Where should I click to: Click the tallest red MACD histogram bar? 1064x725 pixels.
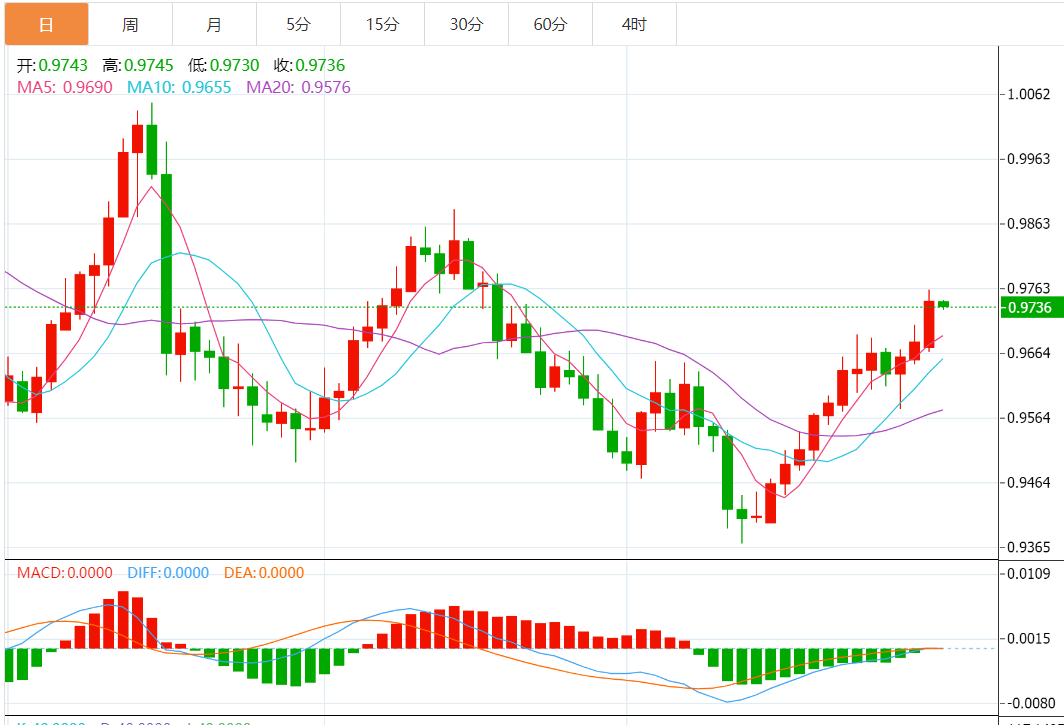123,620
